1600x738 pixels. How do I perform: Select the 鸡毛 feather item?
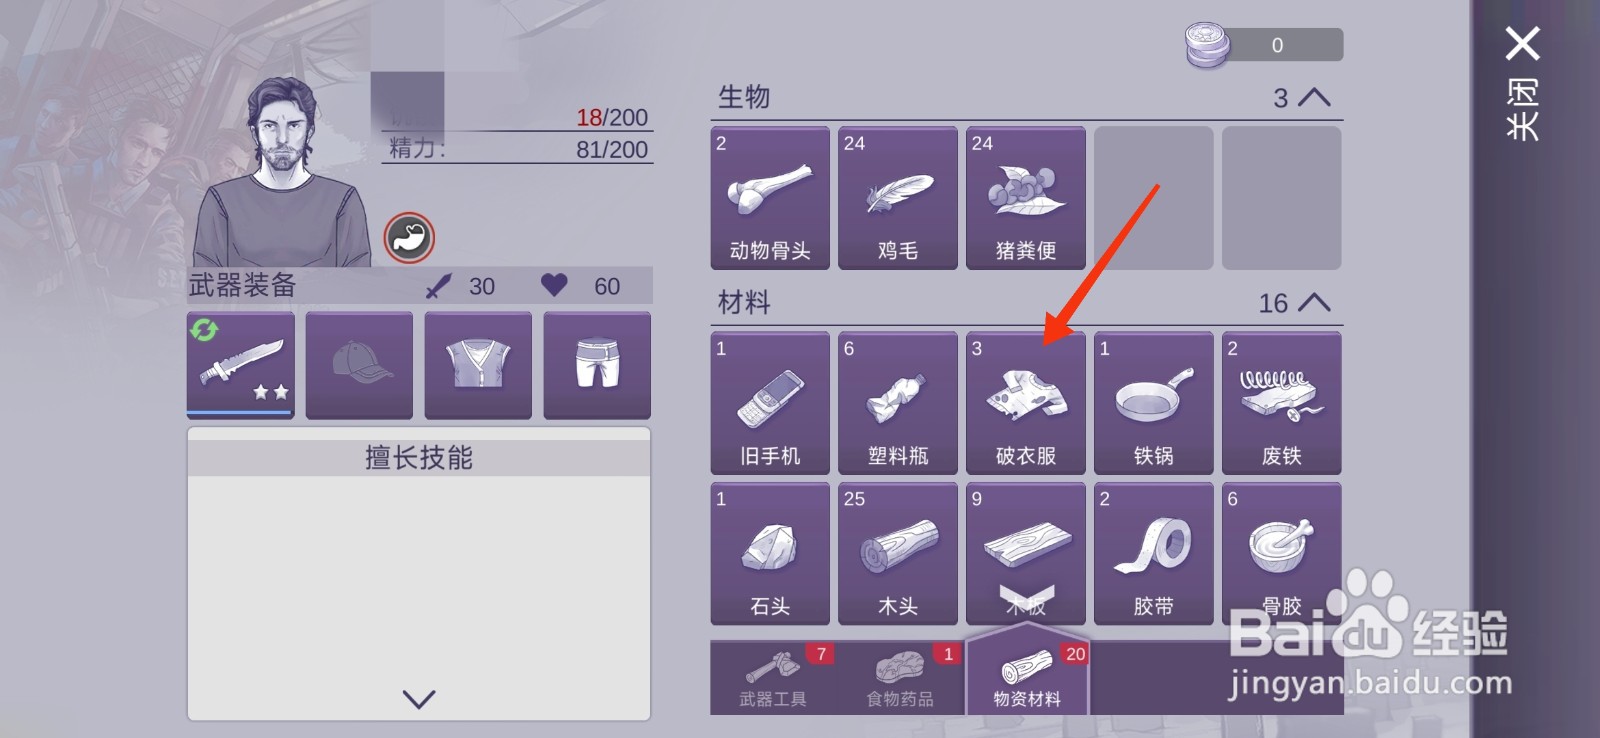click(x=898, y=198)
